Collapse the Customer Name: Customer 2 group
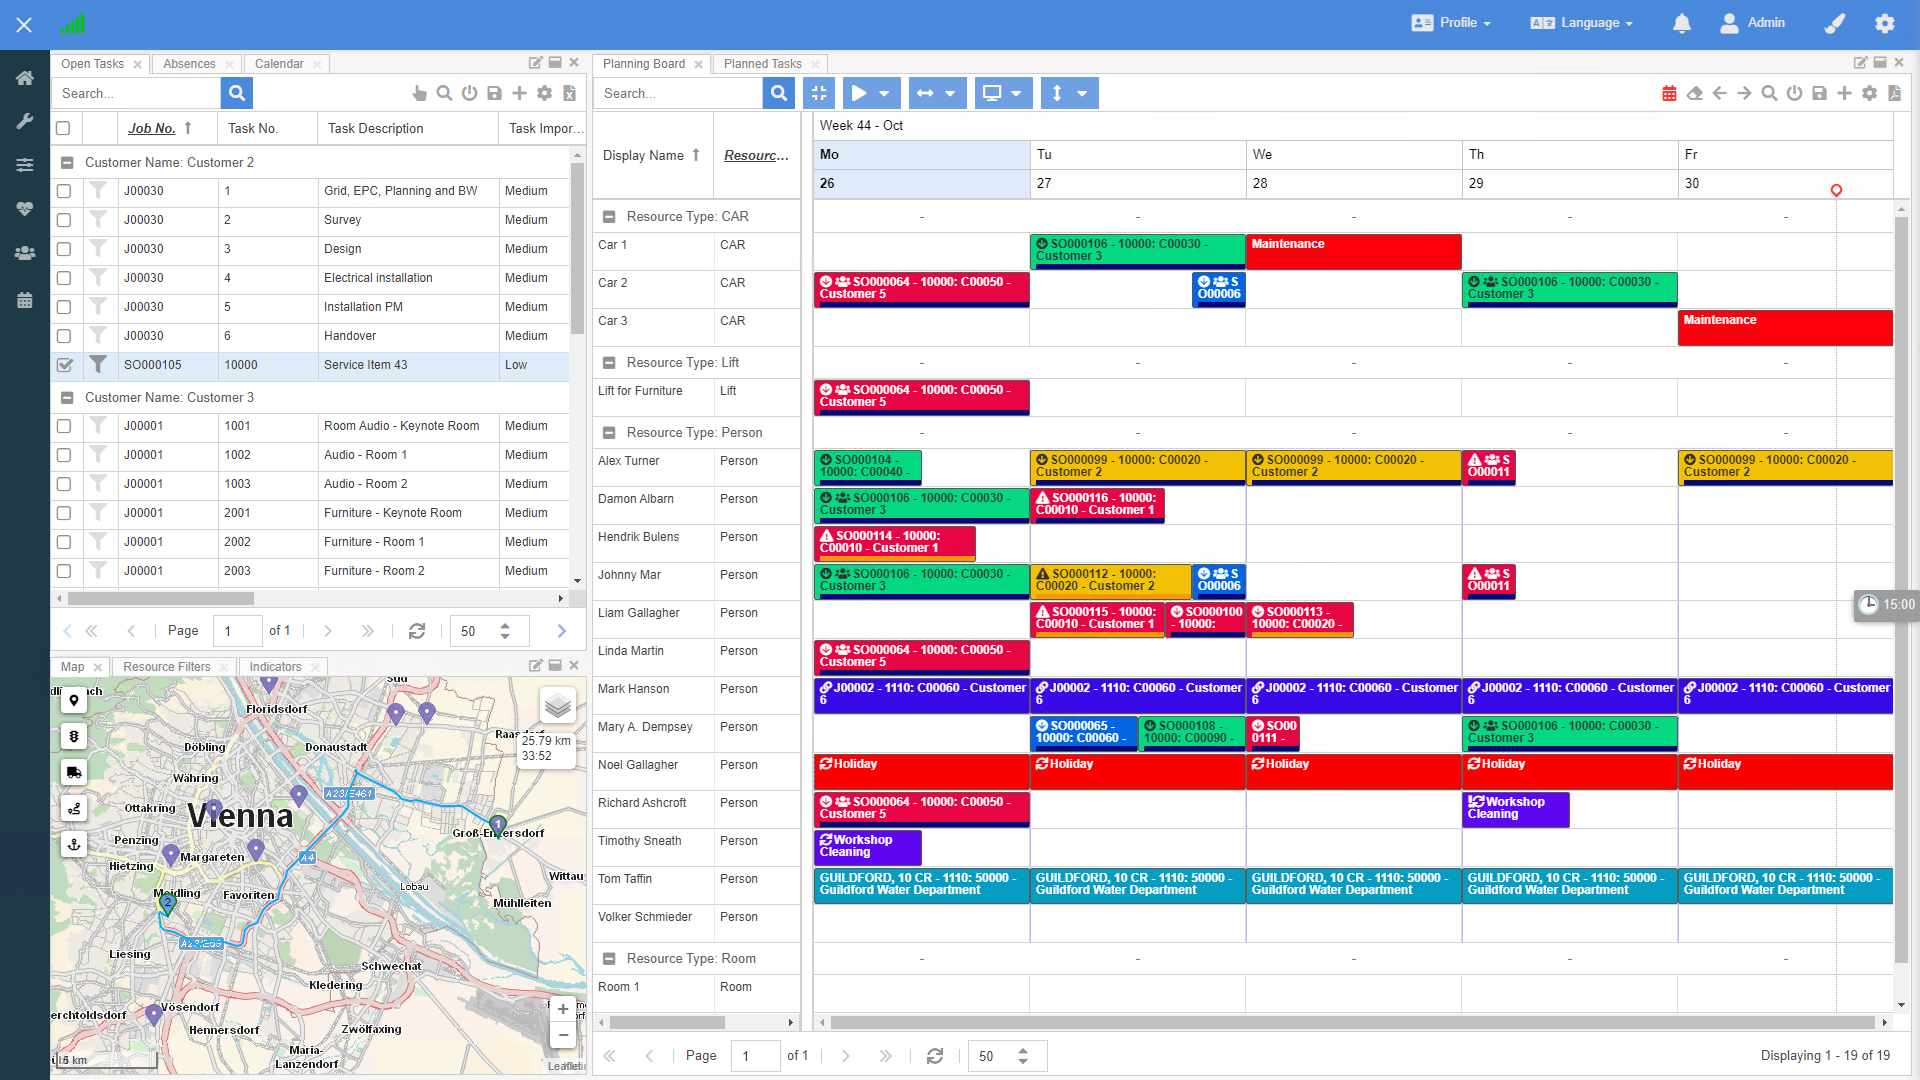1920x1080 pixels. pyautogui.click(x=68, y=162)
